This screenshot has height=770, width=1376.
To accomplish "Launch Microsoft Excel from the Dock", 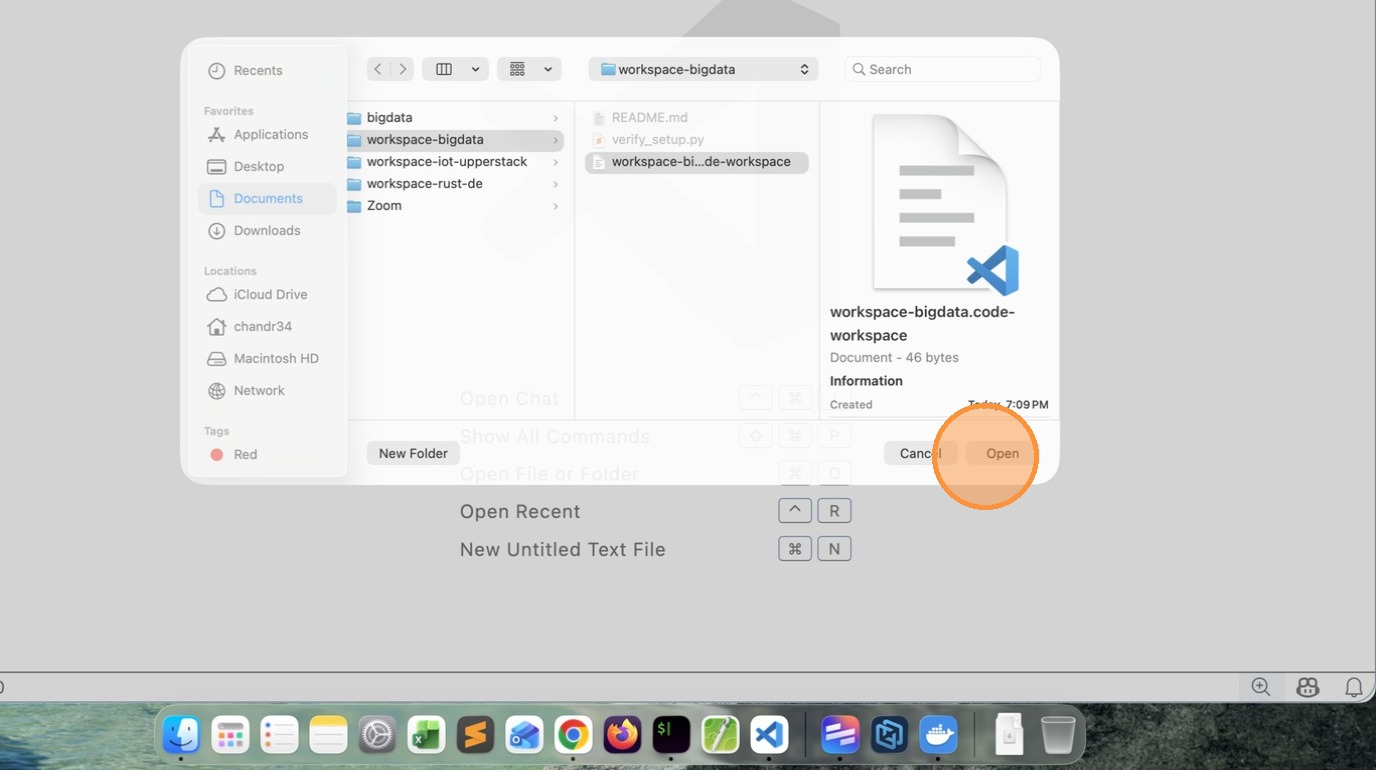I will coord(426,736).
